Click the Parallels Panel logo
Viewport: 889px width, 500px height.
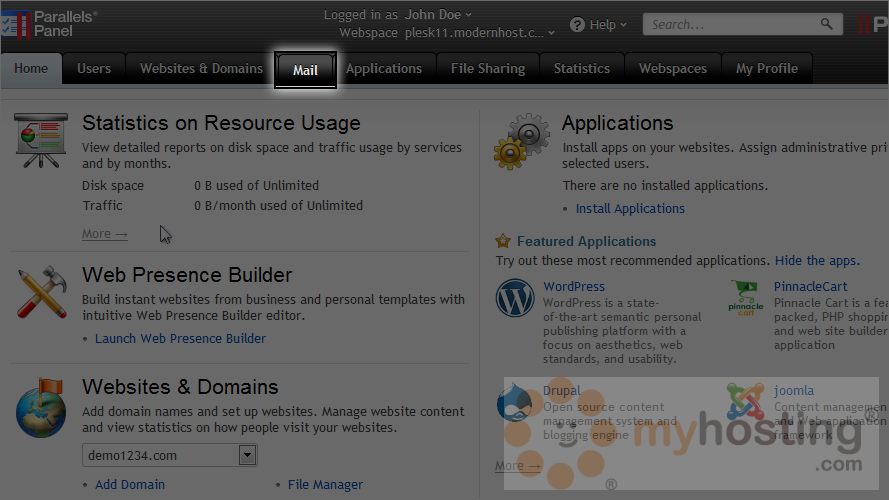pos(49,24)
